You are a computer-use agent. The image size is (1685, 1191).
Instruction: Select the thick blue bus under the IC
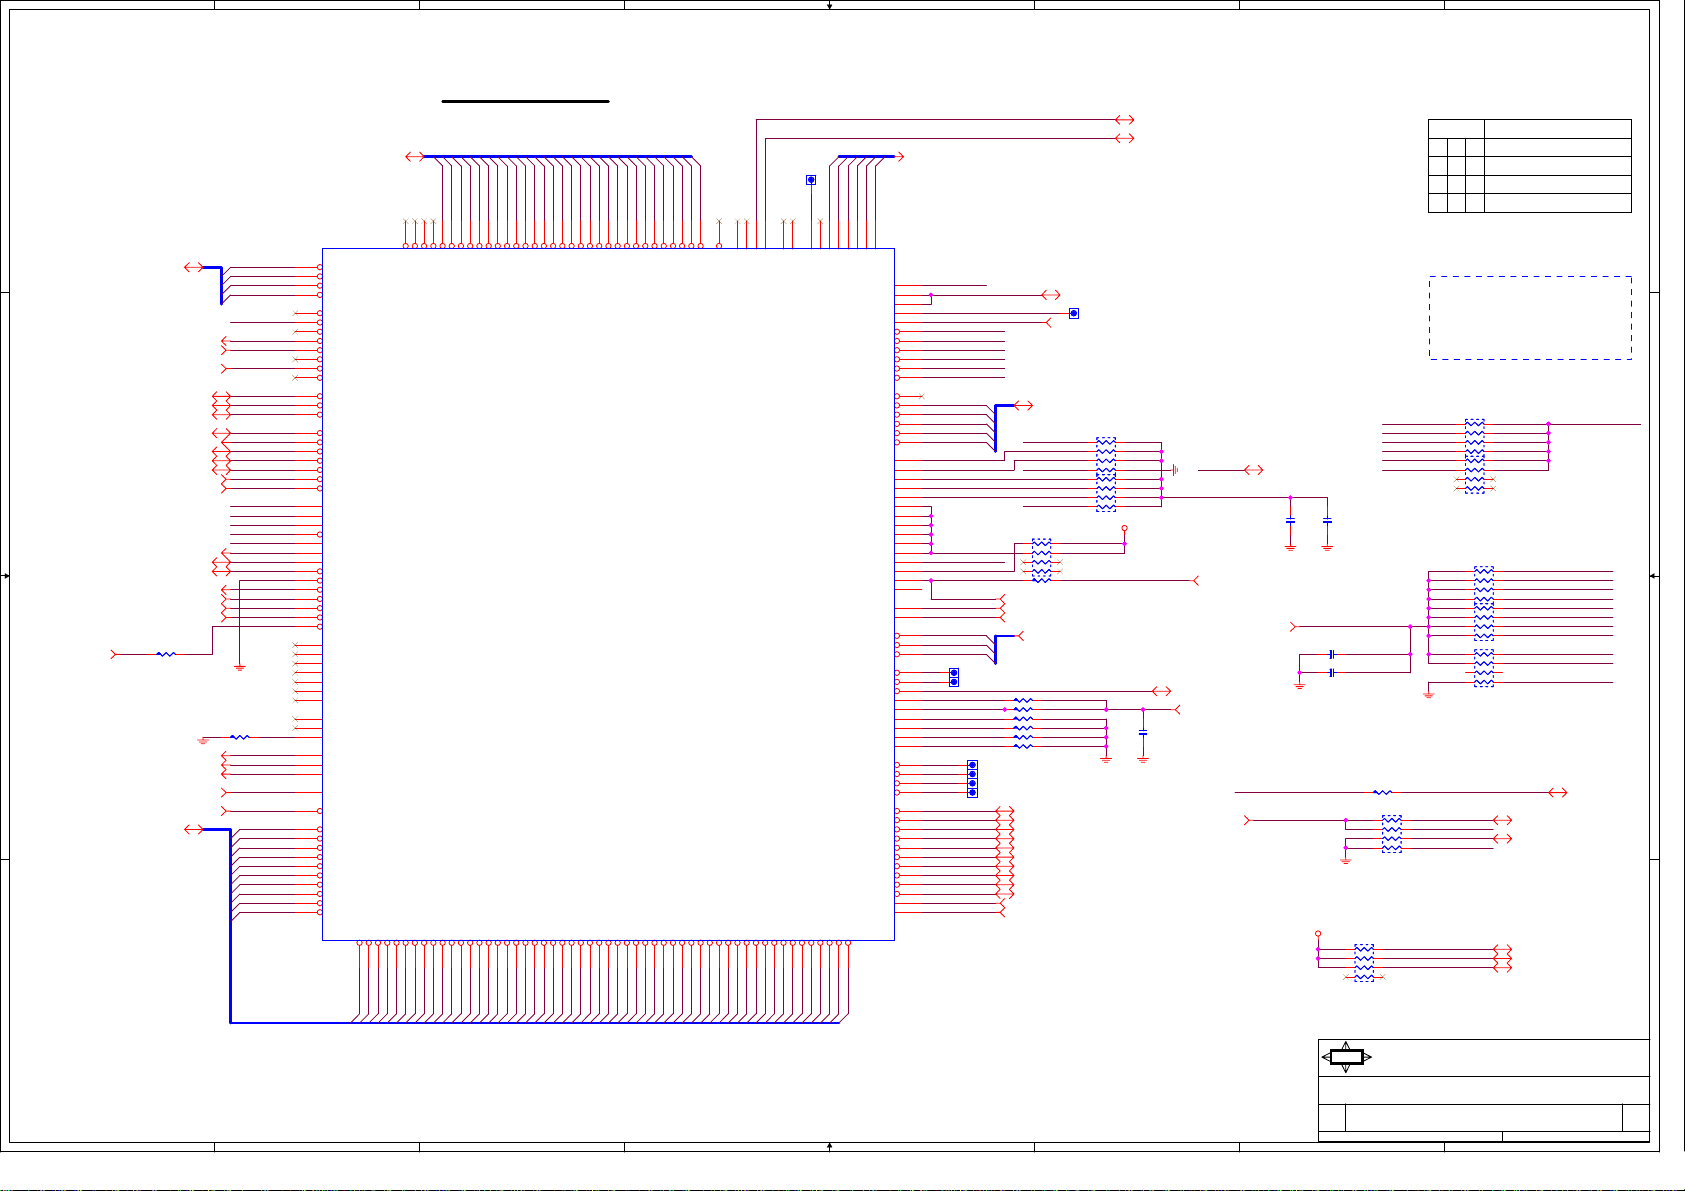[x=535, y=1023]
